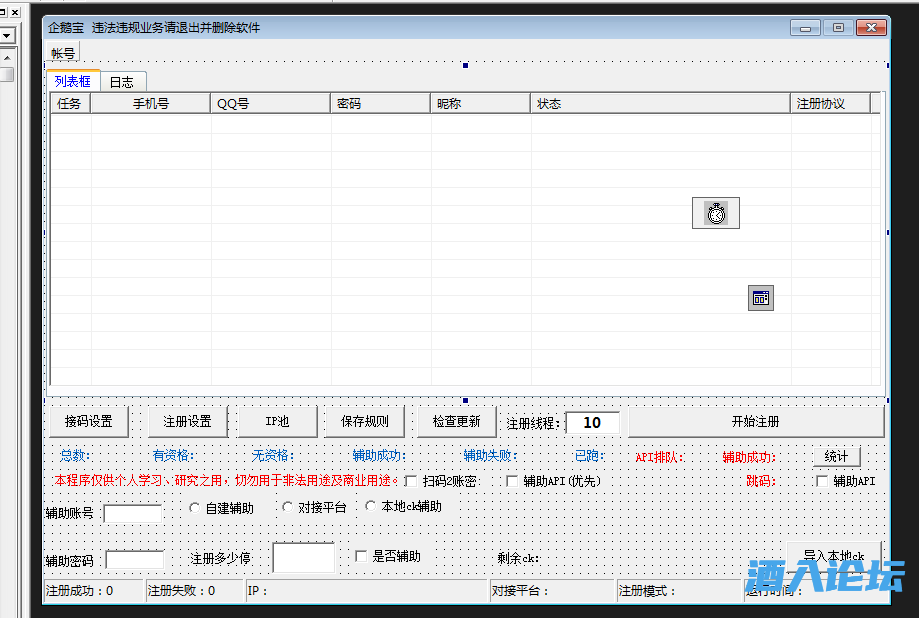Expand the dropdown in the left panel
This screenshot has width=919, height=618.
7,36
